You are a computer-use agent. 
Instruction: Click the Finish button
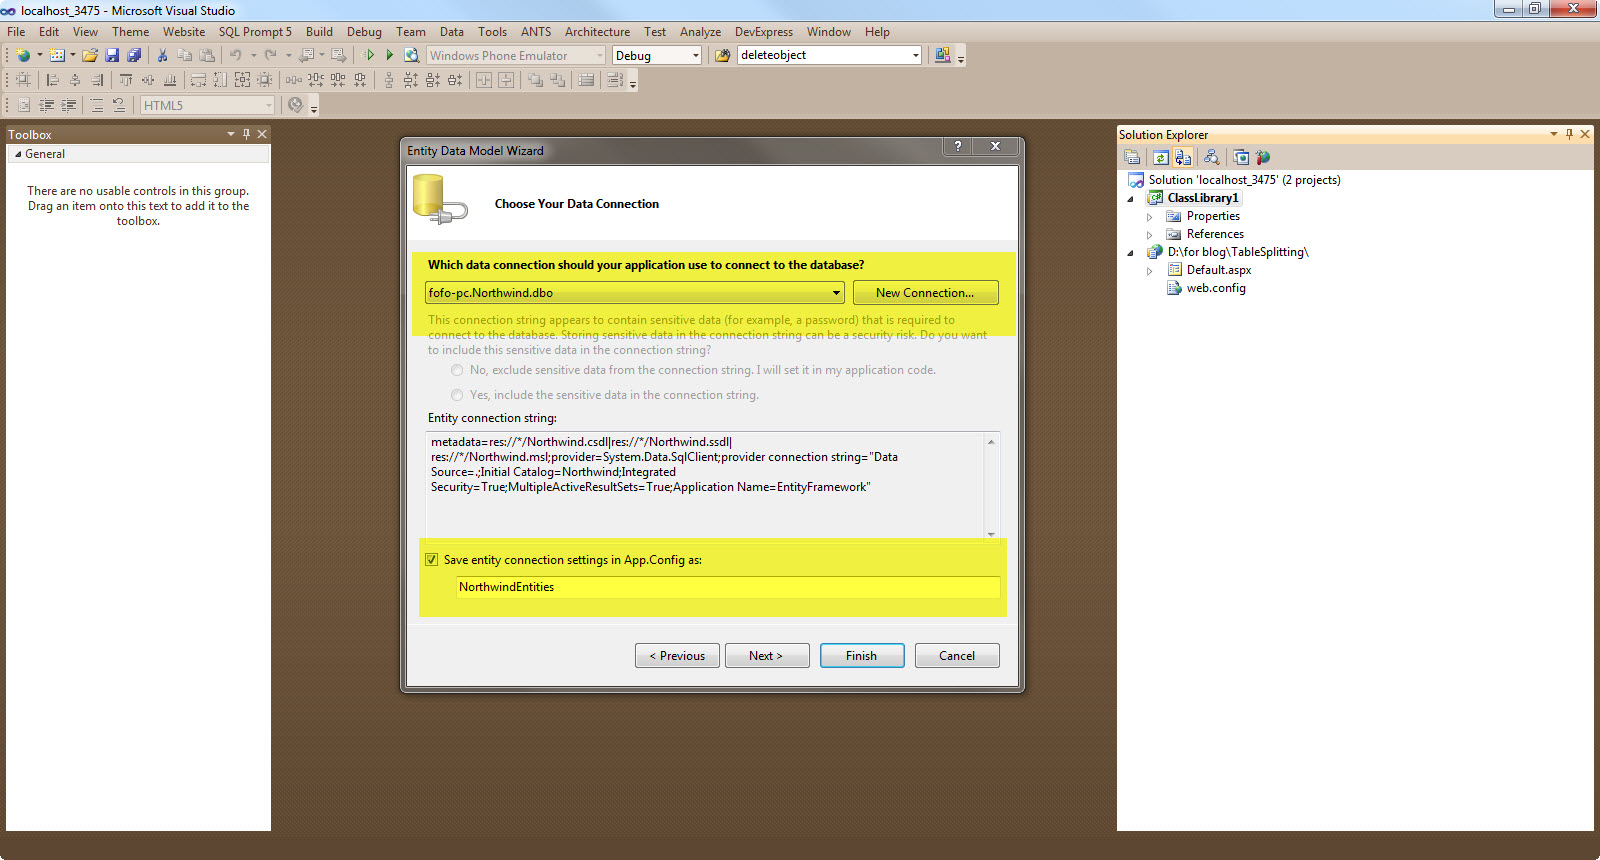tap(862, 656)
